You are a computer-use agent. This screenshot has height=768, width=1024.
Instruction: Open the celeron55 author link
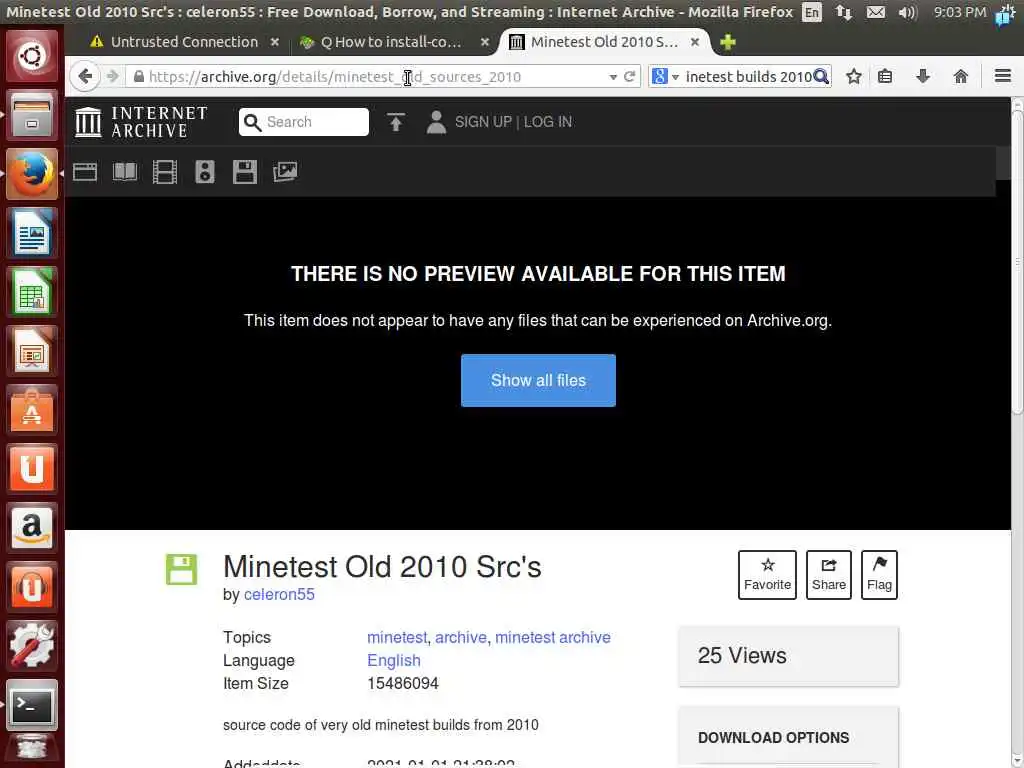pyautogui.click(x=279, y=594)
